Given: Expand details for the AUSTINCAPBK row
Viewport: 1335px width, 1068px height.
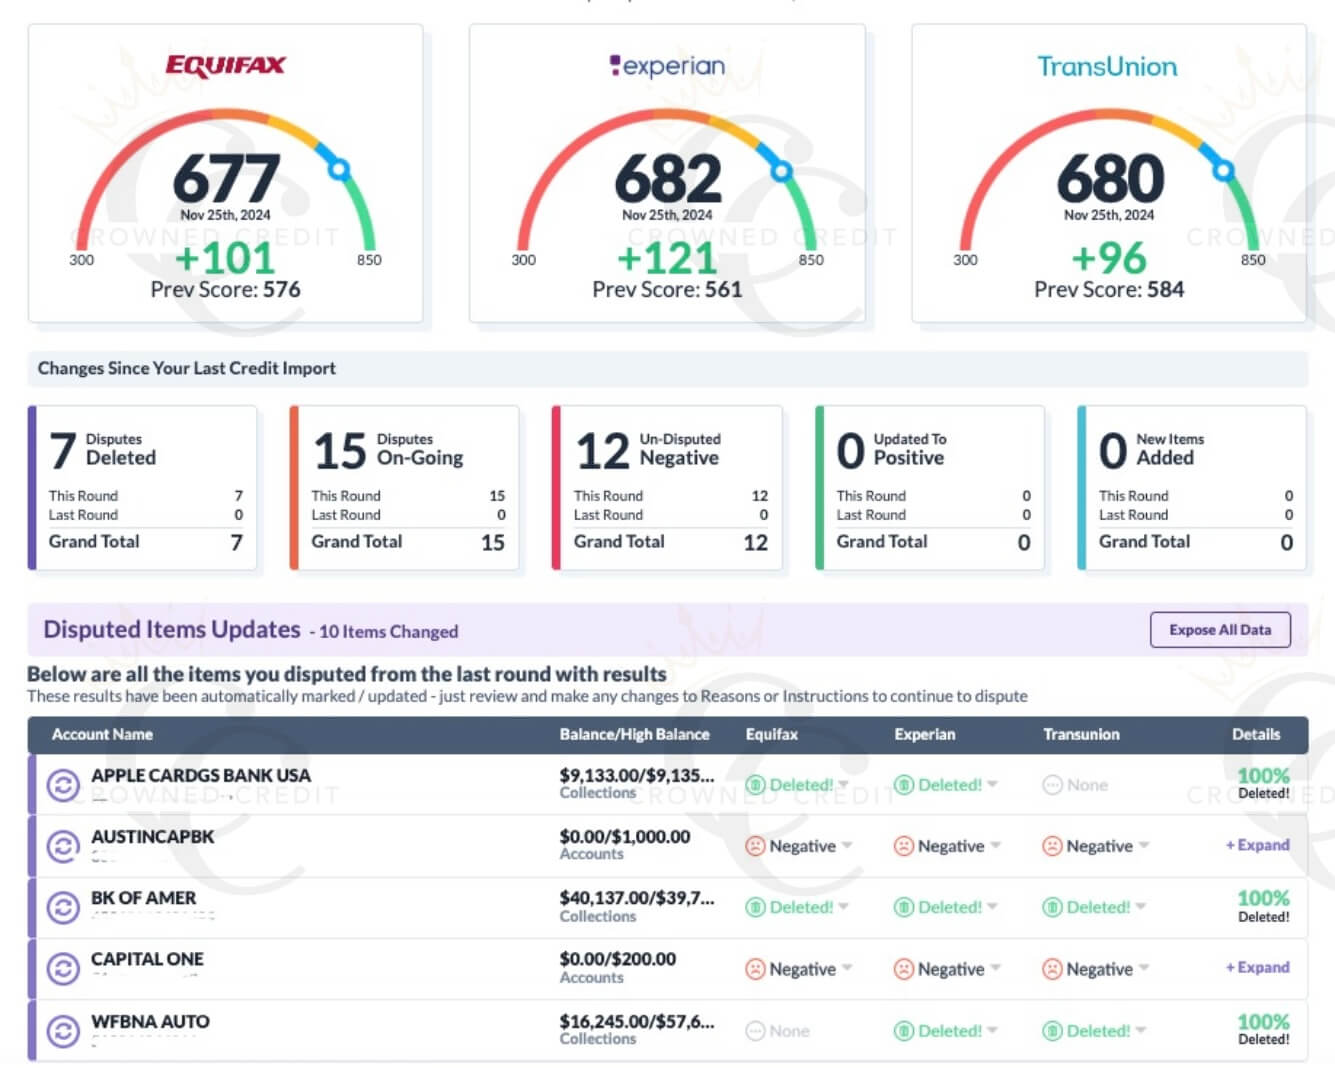Looking at the screenshot, I should (1258, 845).
